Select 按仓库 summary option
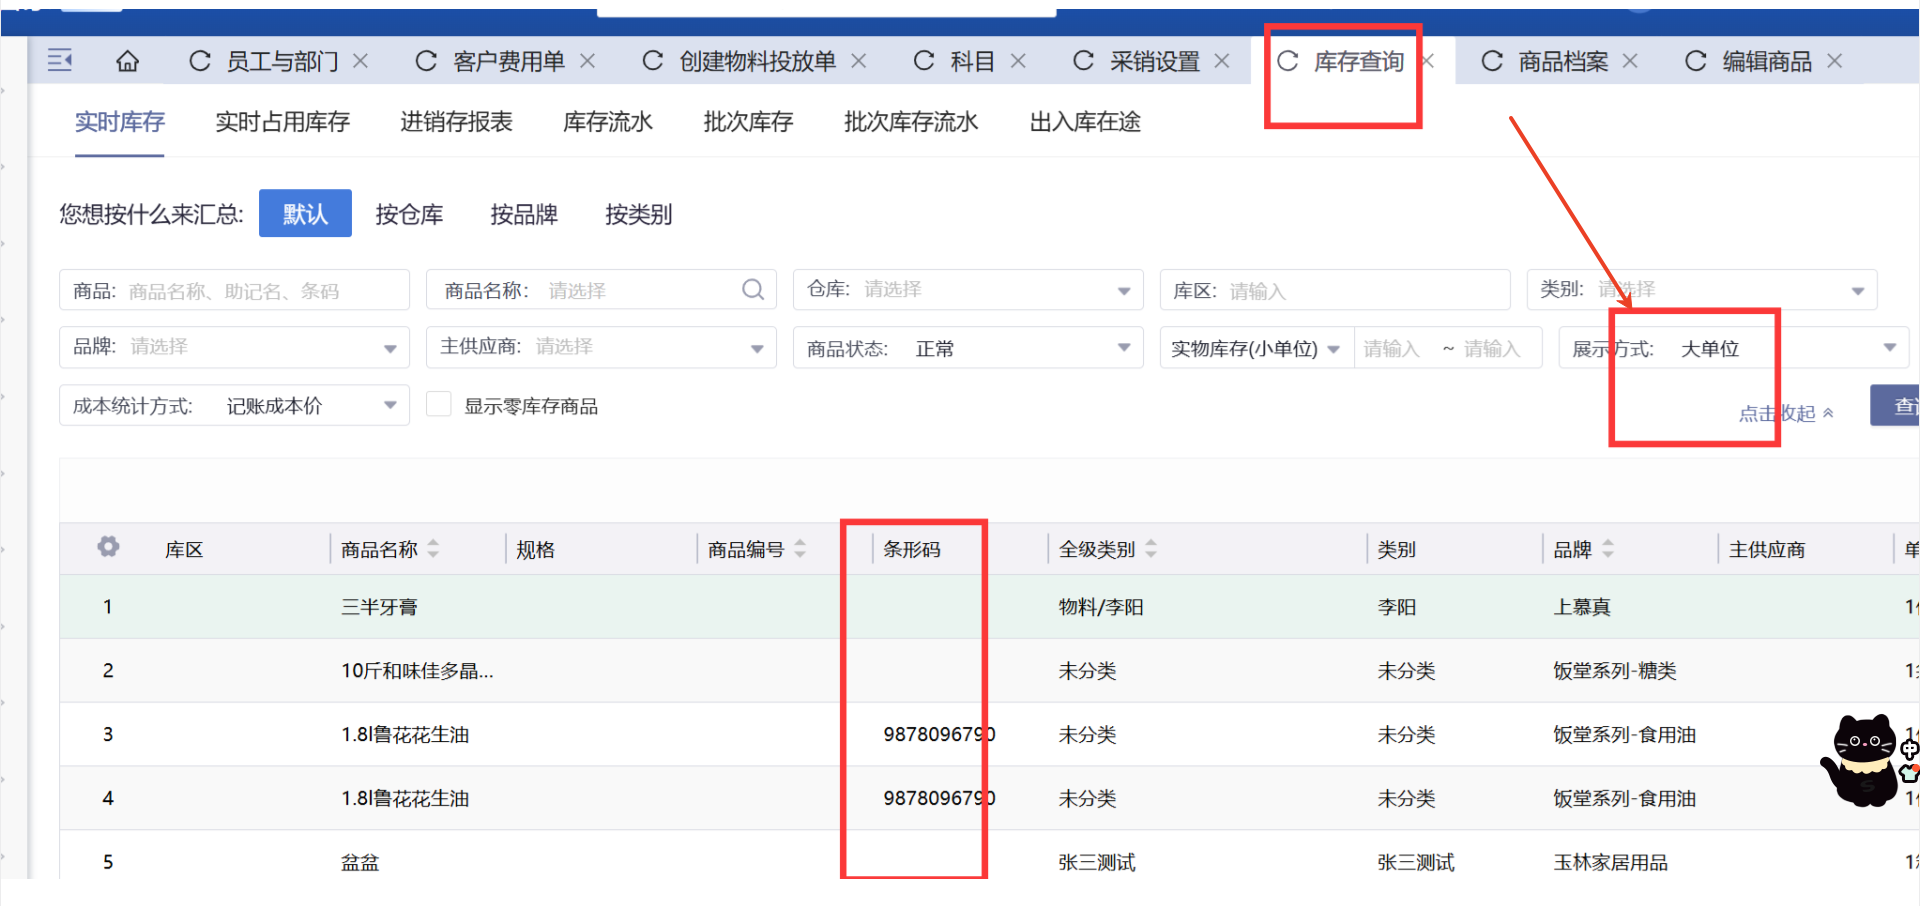Screen dimensions: 1920x906 [409, 214]
